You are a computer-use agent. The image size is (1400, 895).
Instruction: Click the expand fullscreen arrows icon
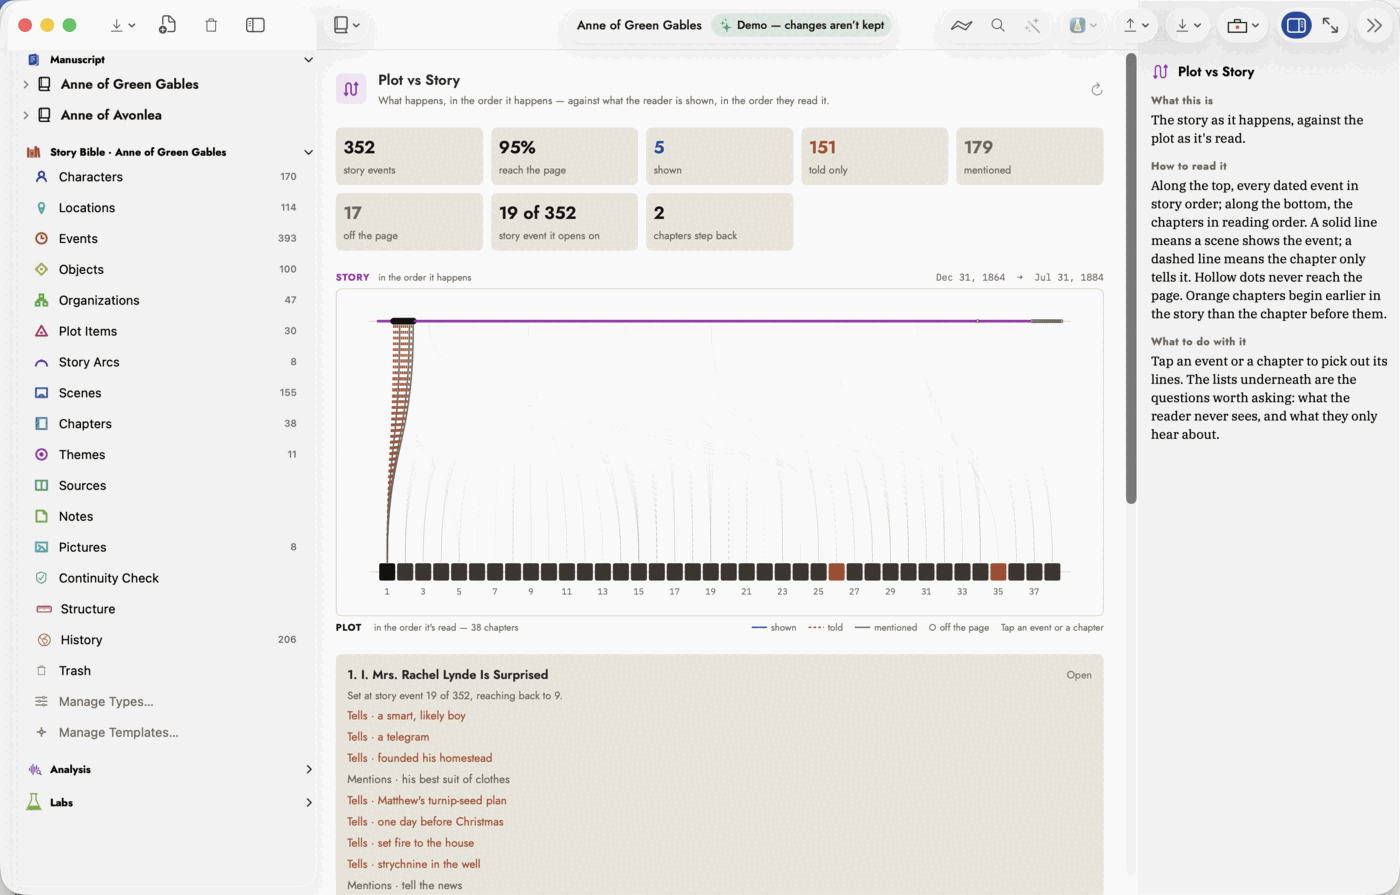click(x=1330, y=25)
